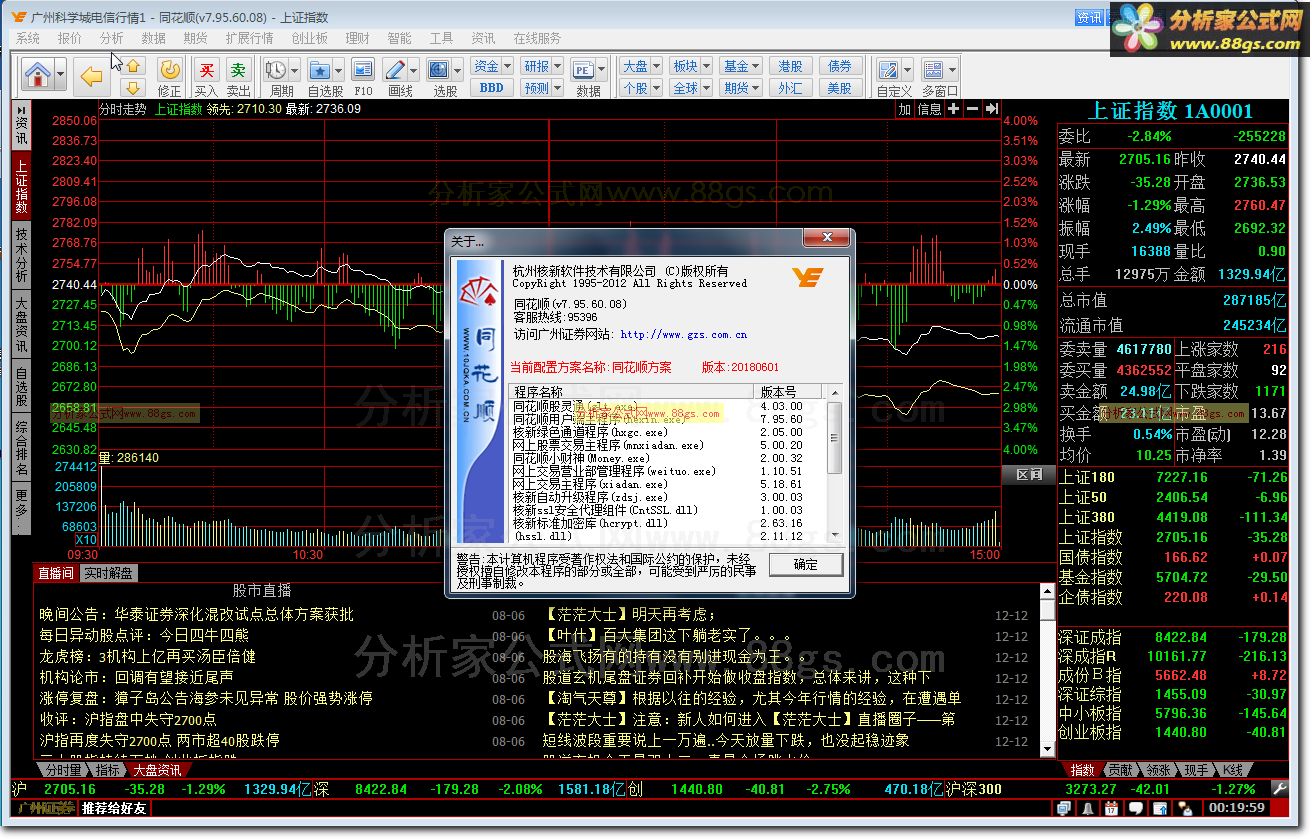
Task: Click headline 沪指盘中失守2700点
Action: tap(128, 719)
